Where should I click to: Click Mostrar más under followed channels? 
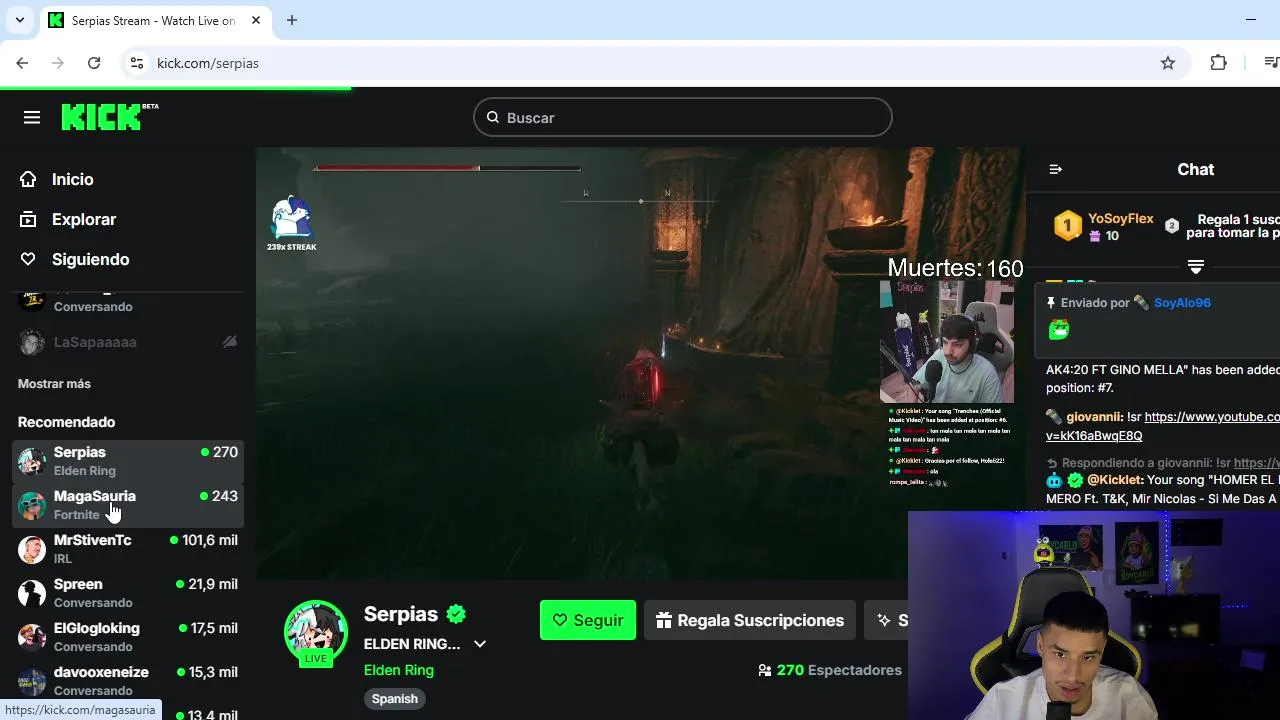point(54,384)
